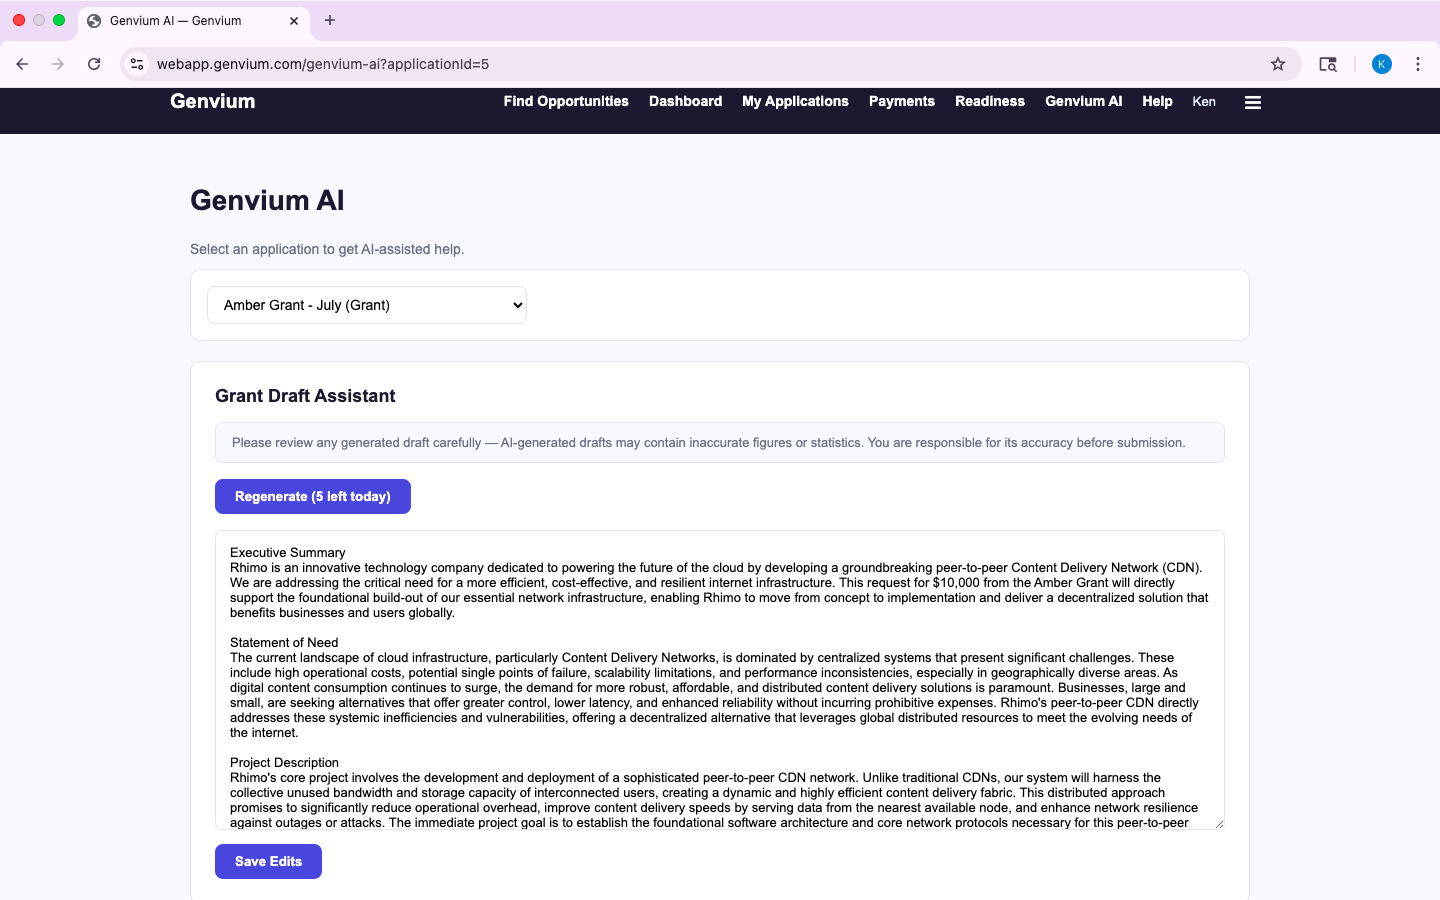Screen dimensions: 1440x900
Task: Bookmark this page with the star icon
Action: tap(1278, 64)
